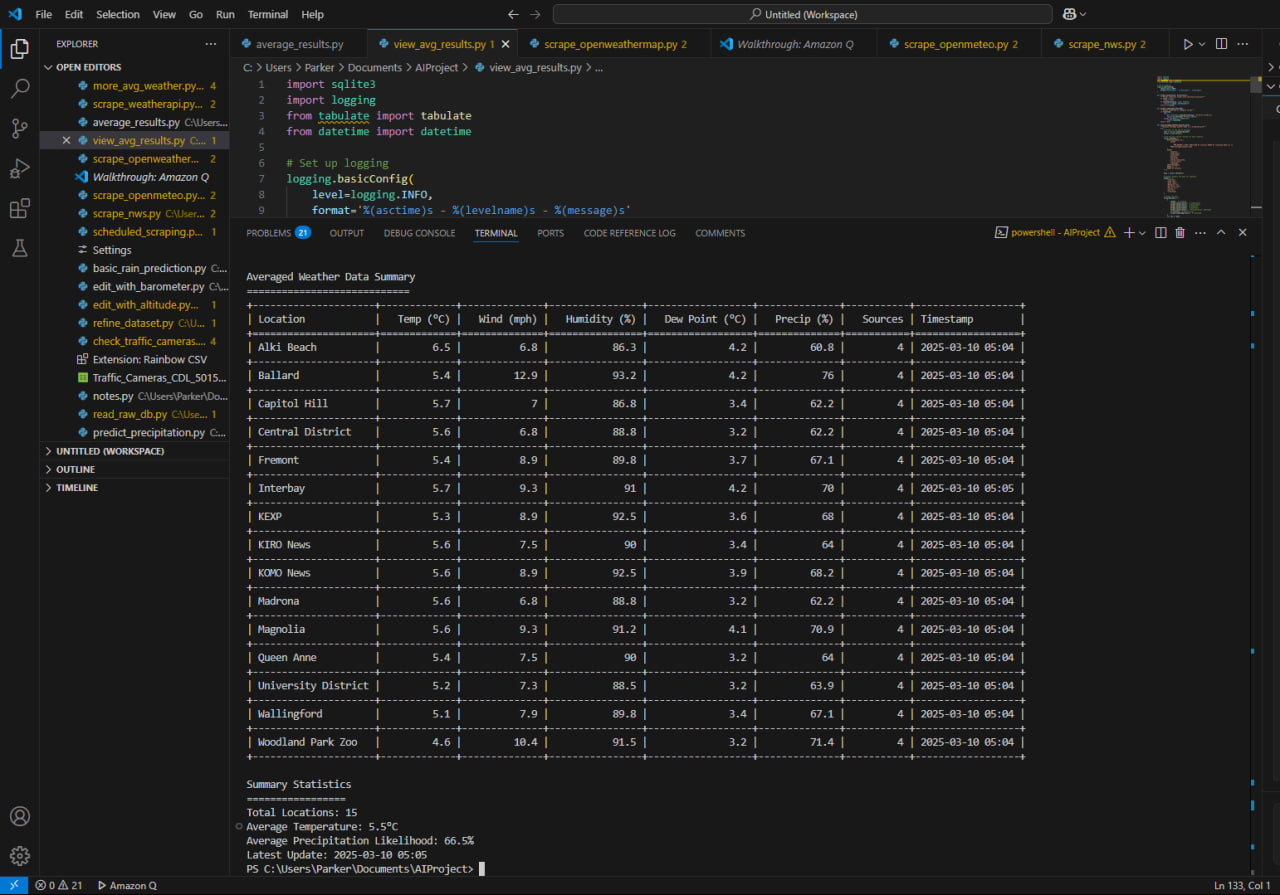Screen dimensions: 1280x895
Task: Open the Source Control view
Action: tap(19, 128)
